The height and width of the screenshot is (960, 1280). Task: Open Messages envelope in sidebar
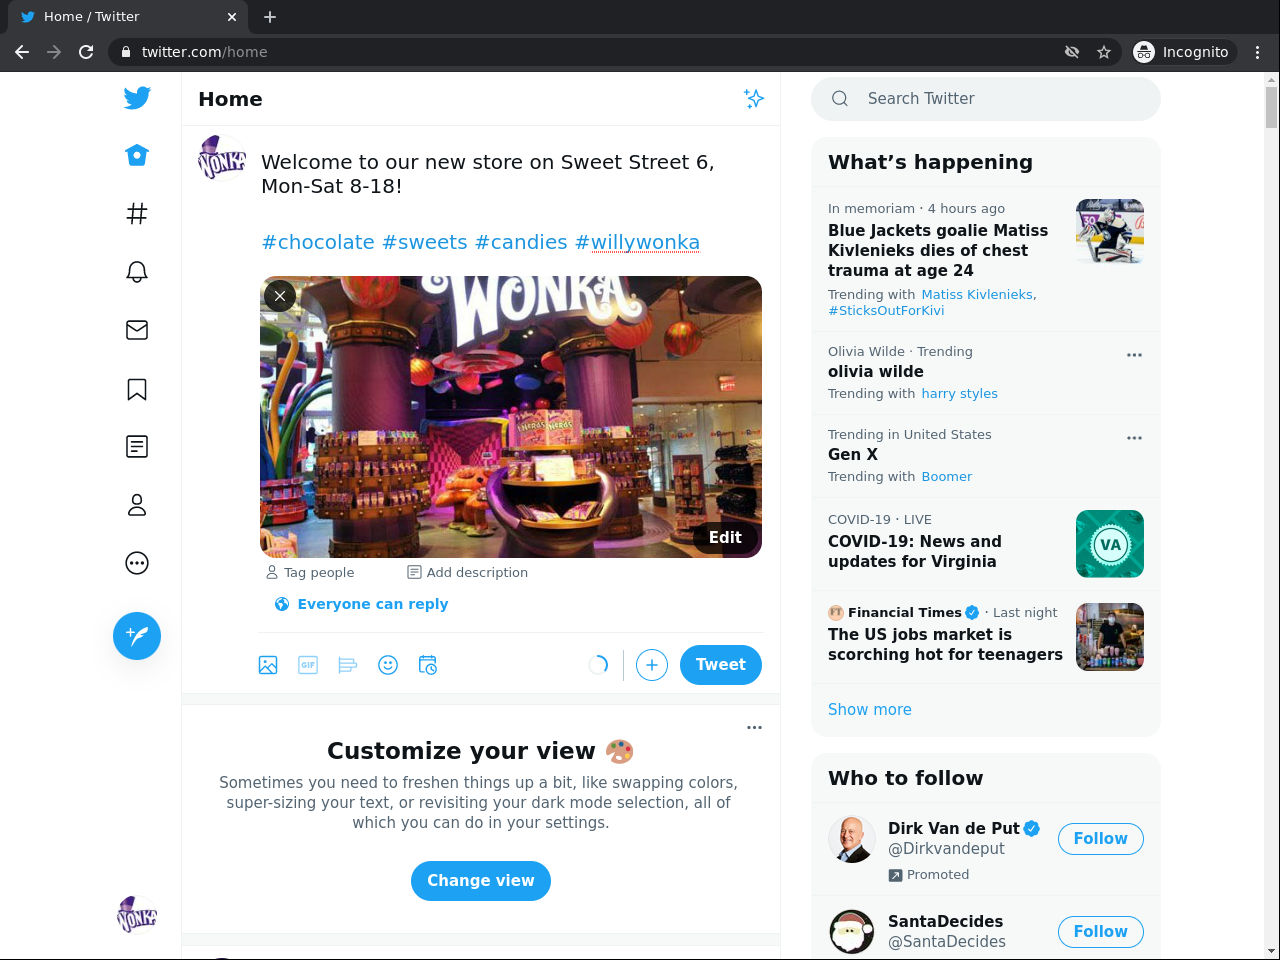(137, 330)
